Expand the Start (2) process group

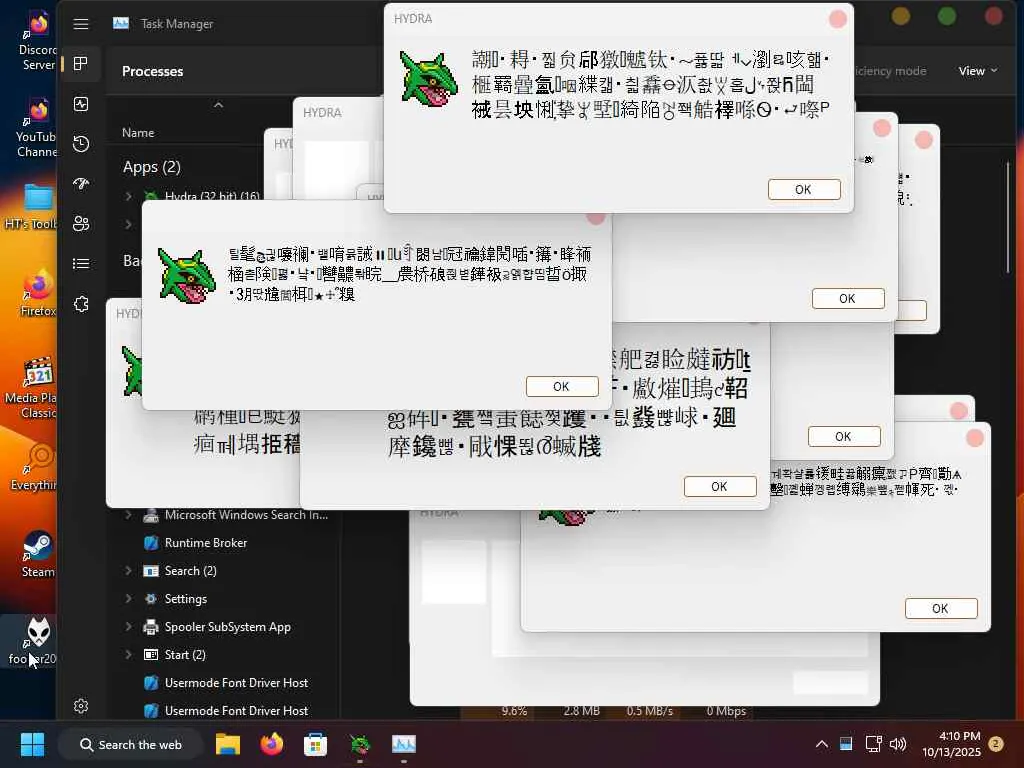click(x=129, y=654)
